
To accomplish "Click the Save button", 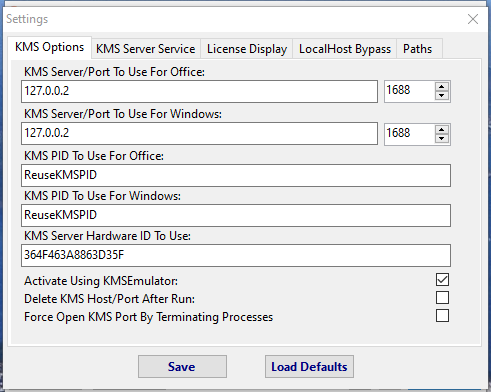I will pos(182,367).
